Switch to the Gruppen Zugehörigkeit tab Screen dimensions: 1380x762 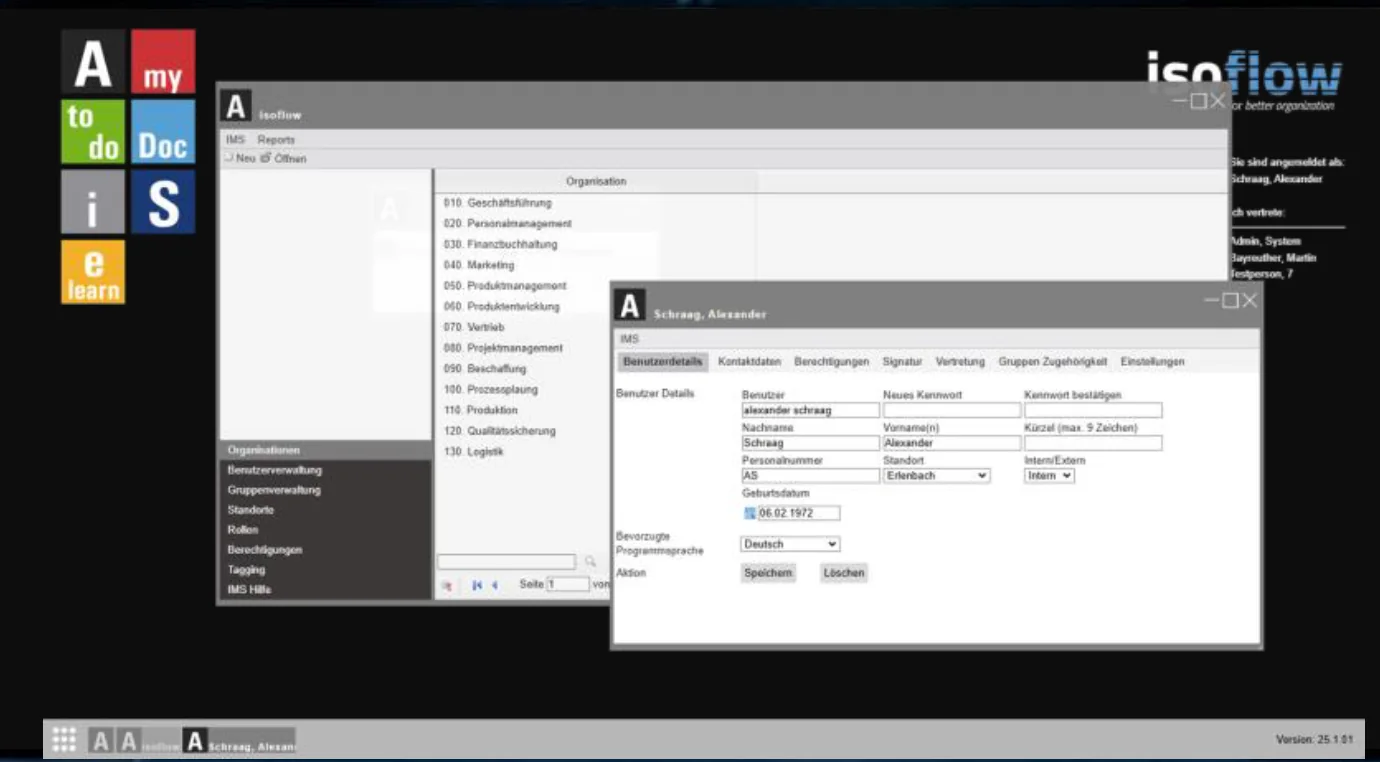1053,361
